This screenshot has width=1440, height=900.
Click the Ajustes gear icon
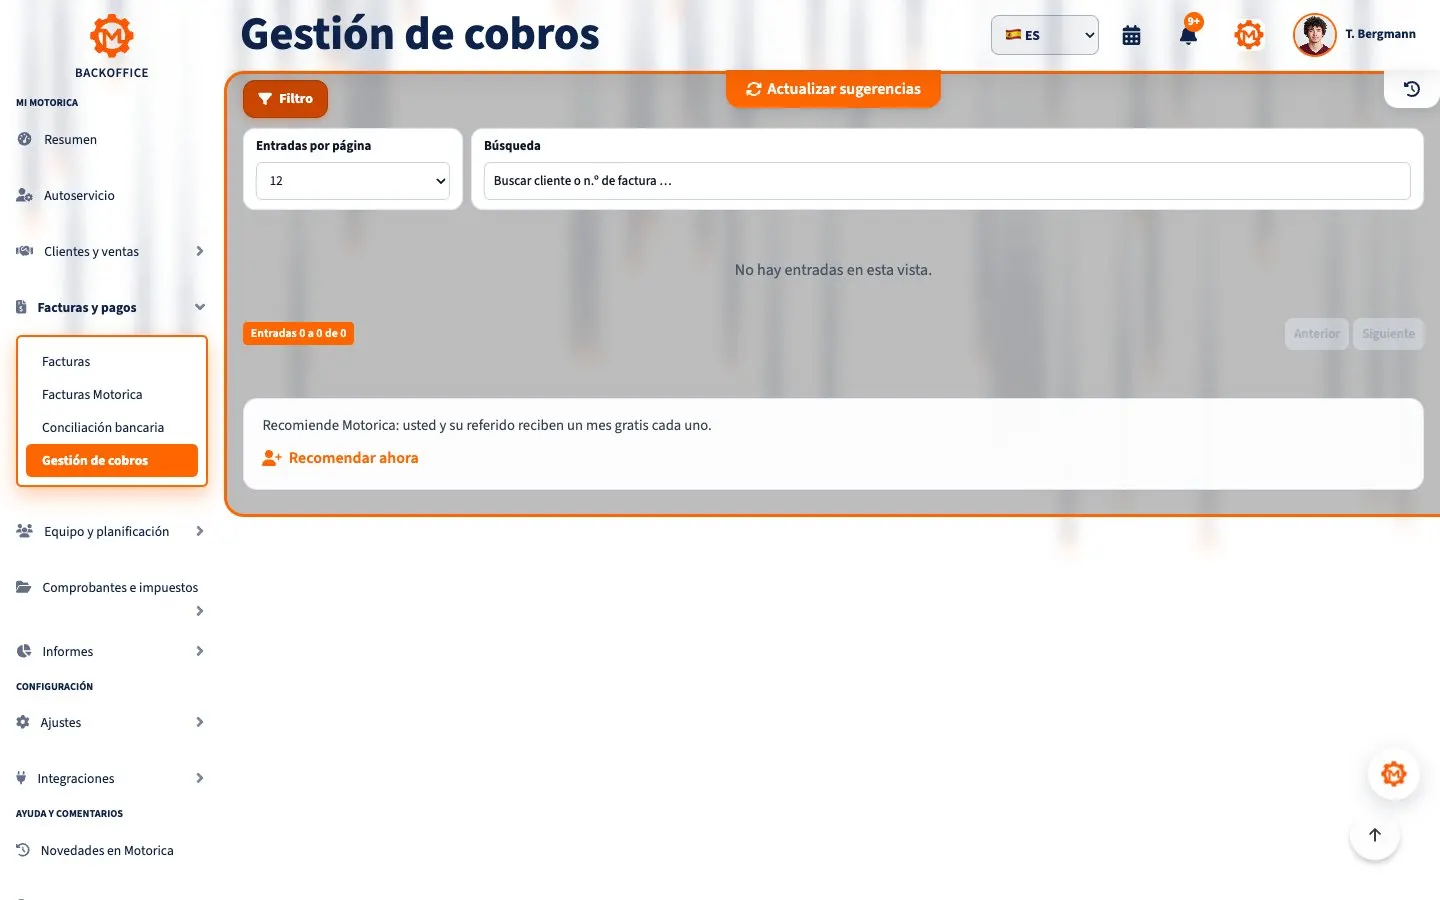click(23, 722)
